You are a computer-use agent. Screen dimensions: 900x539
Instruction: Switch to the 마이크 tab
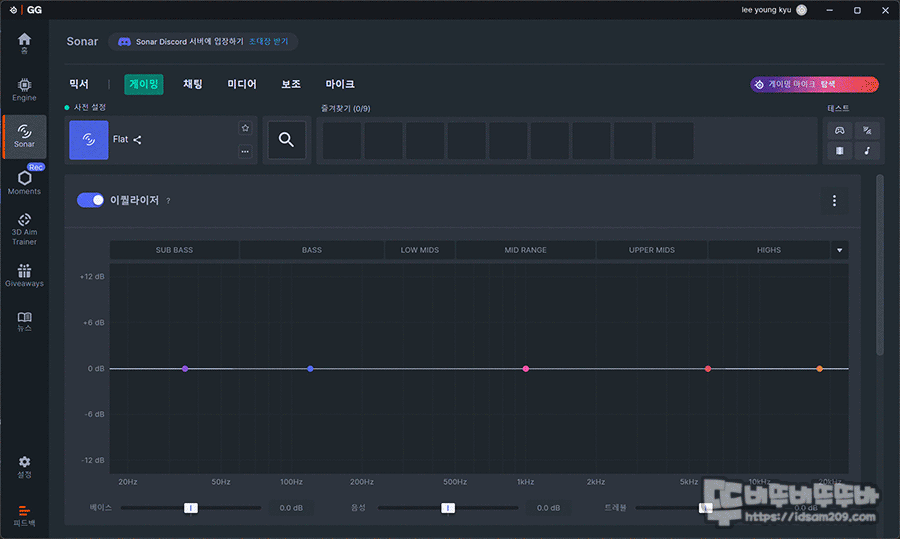tap(340, 84)
